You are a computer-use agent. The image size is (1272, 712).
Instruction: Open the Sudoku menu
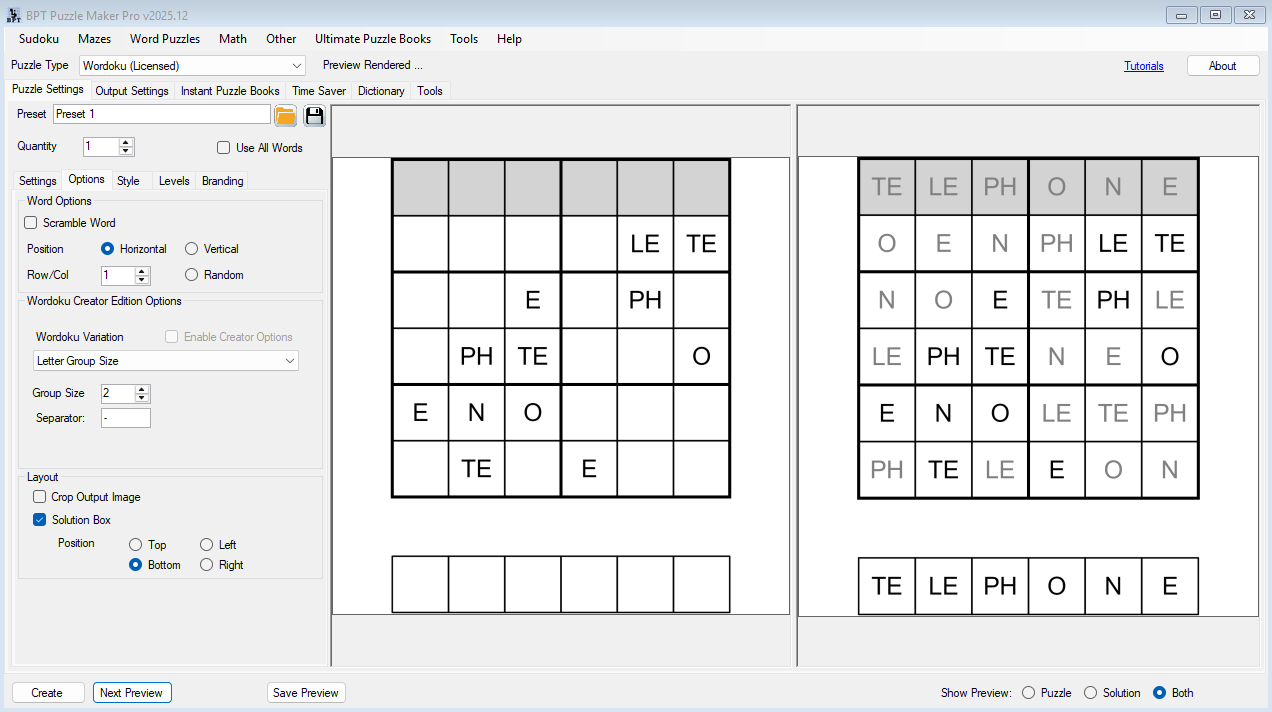[x=39, y=39]
